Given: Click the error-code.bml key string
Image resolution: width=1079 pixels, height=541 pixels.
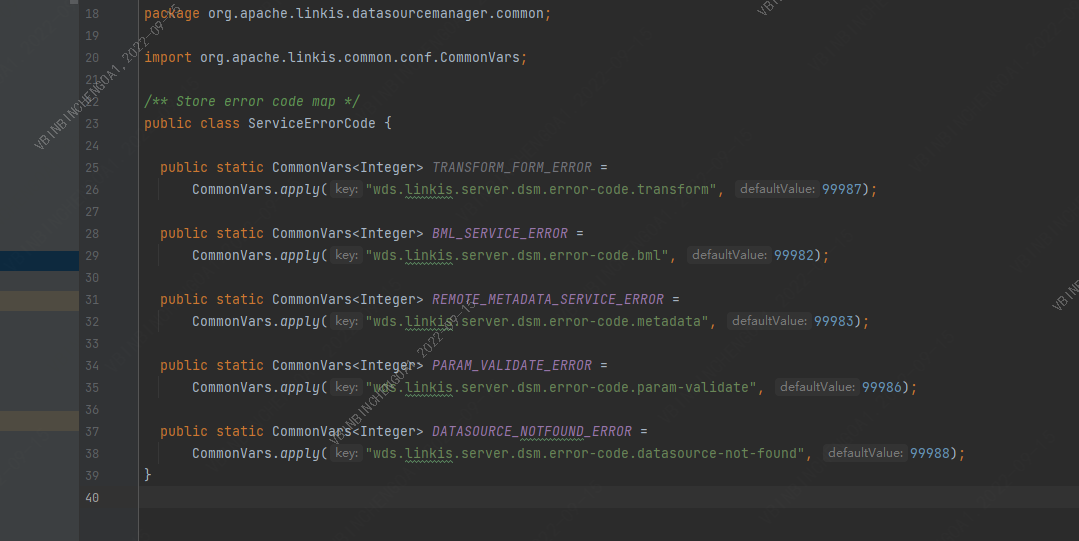Looking at the screenshot, I should [x=517, y=255].
